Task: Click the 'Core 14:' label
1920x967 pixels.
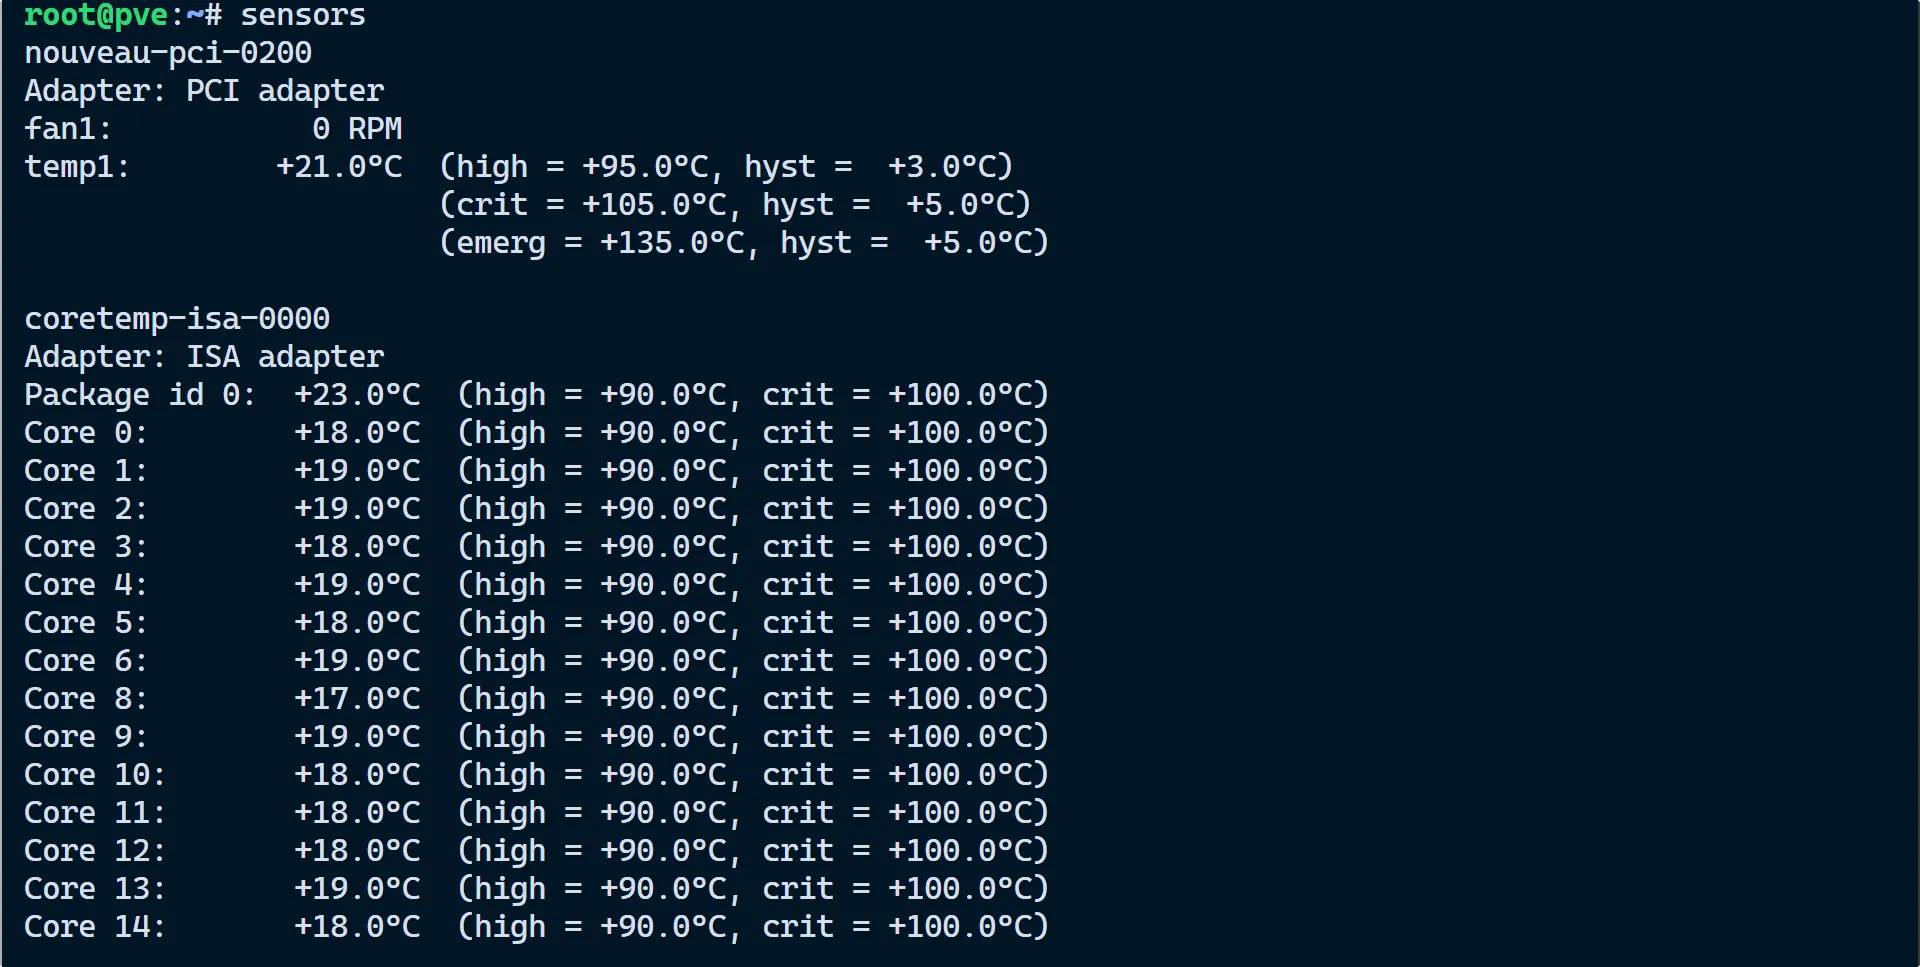Action: 95,927
